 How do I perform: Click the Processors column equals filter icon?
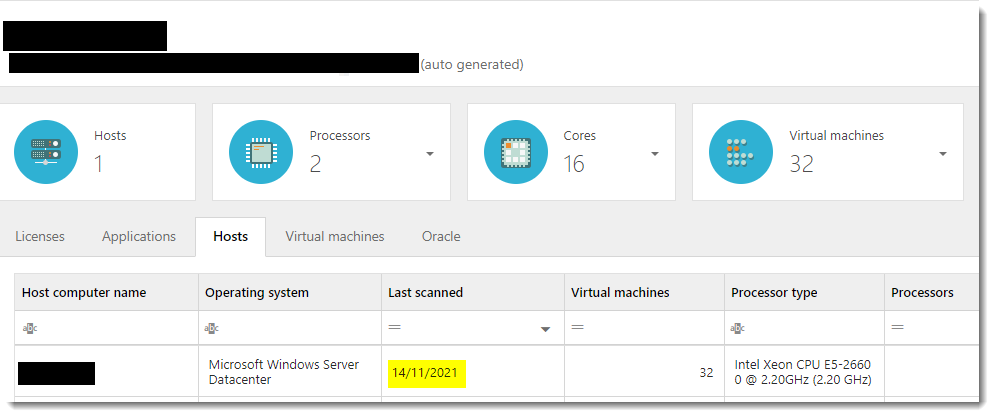(898, 328)
